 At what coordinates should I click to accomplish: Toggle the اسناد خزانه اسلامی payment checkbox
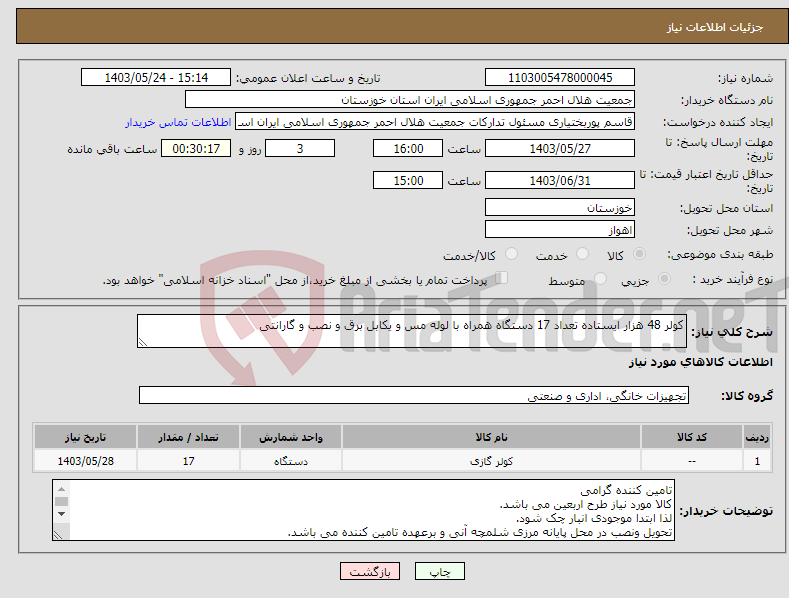pos(502,278)
